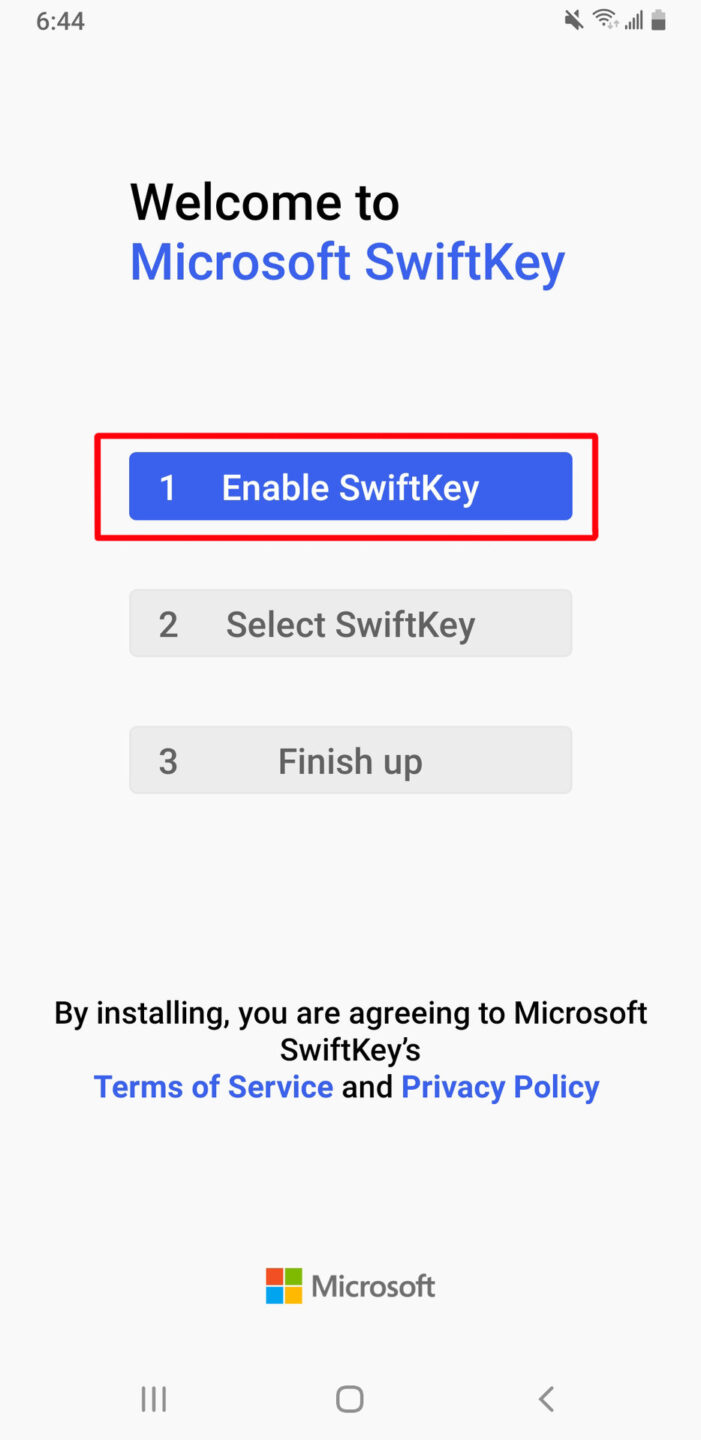Viewport: 701px width, 1440px height.
Task: Tap the Wi-Fi status bar icon
Action: click(604, 20)
